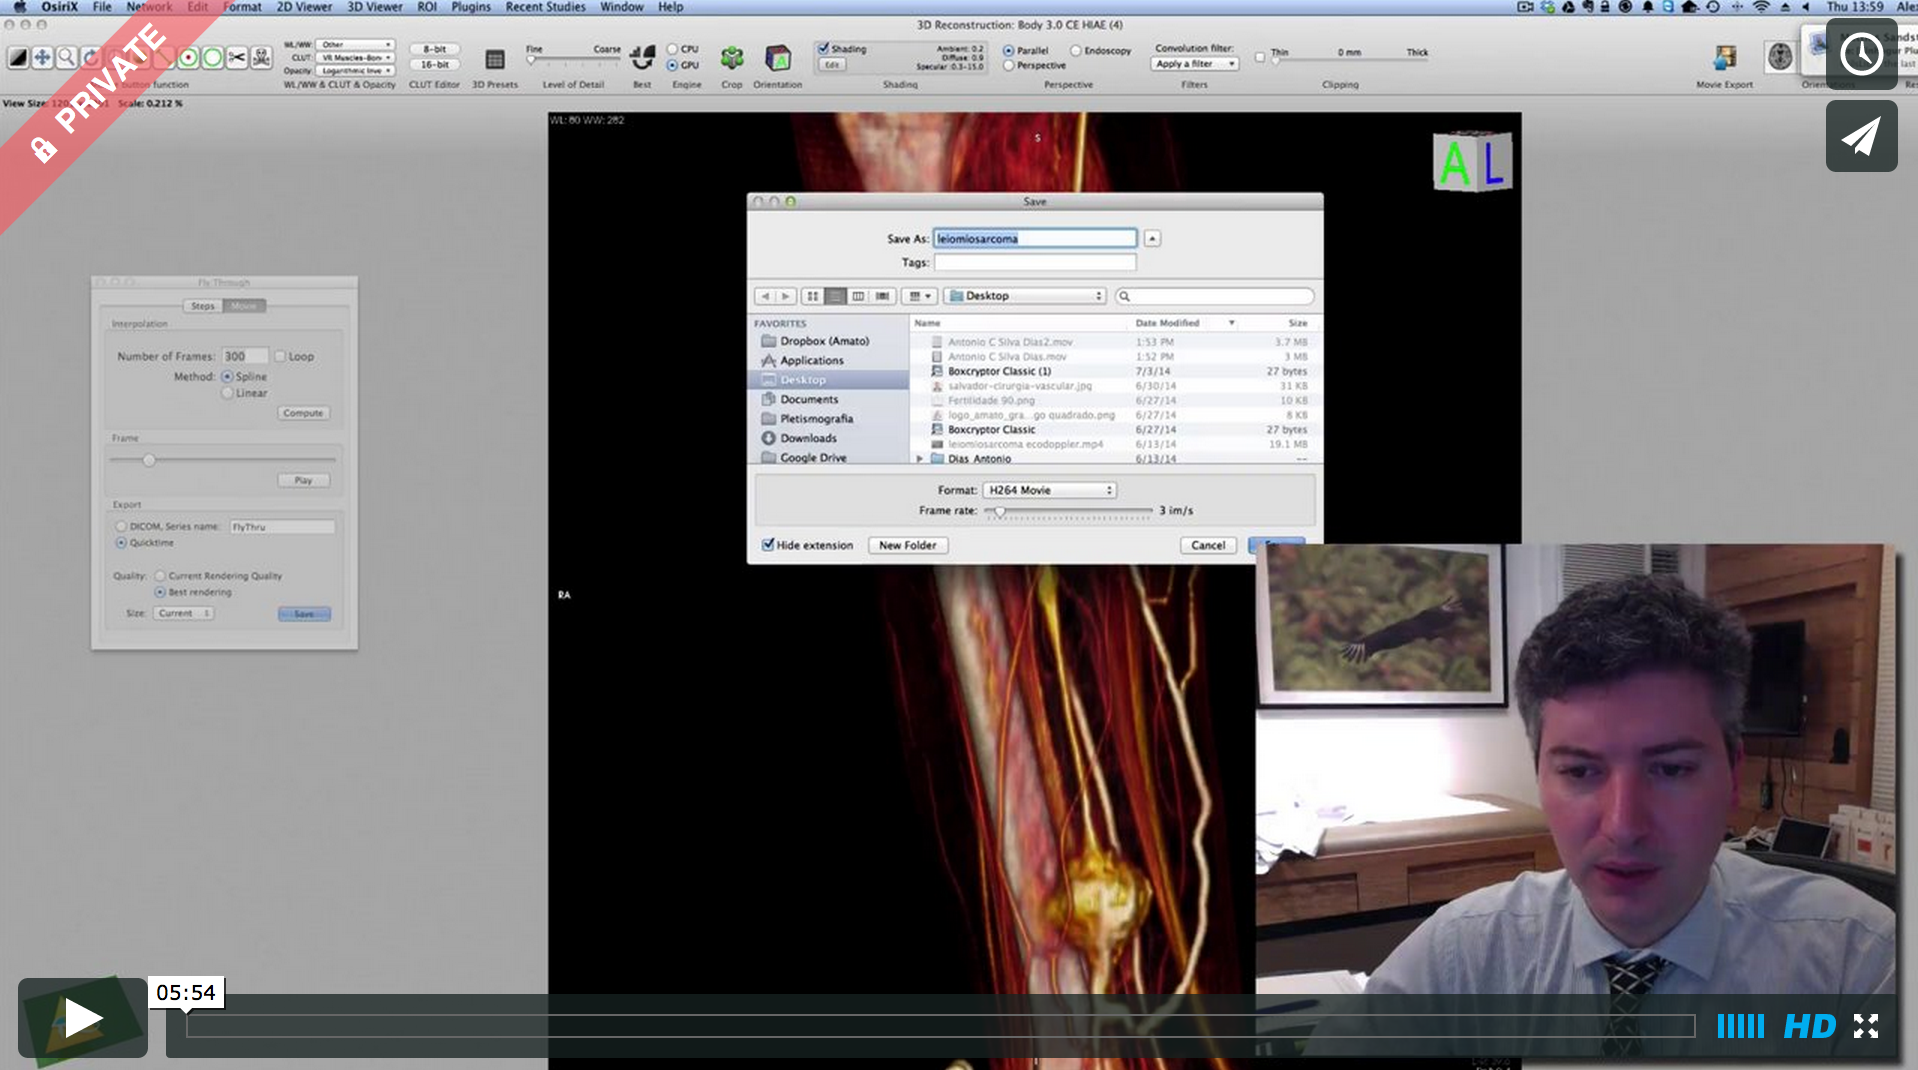Enter fullscreen with the expand arrows icon
Screen dimensions: 1918x1070
pos(1866,1026)
